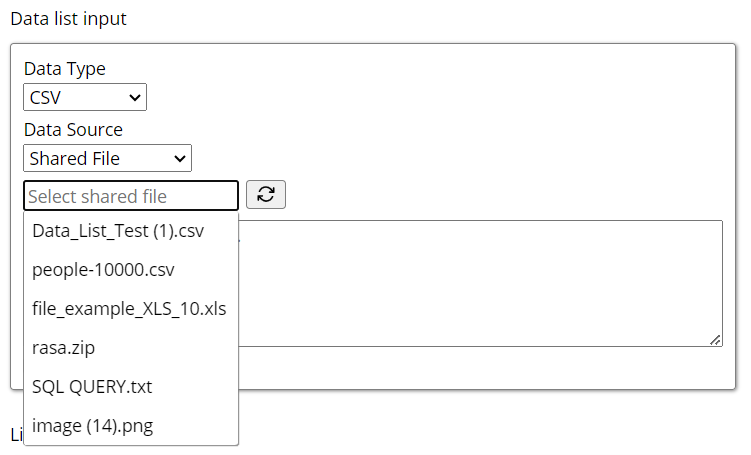Open the Data Source Shared File dropdown

[107, 158]
